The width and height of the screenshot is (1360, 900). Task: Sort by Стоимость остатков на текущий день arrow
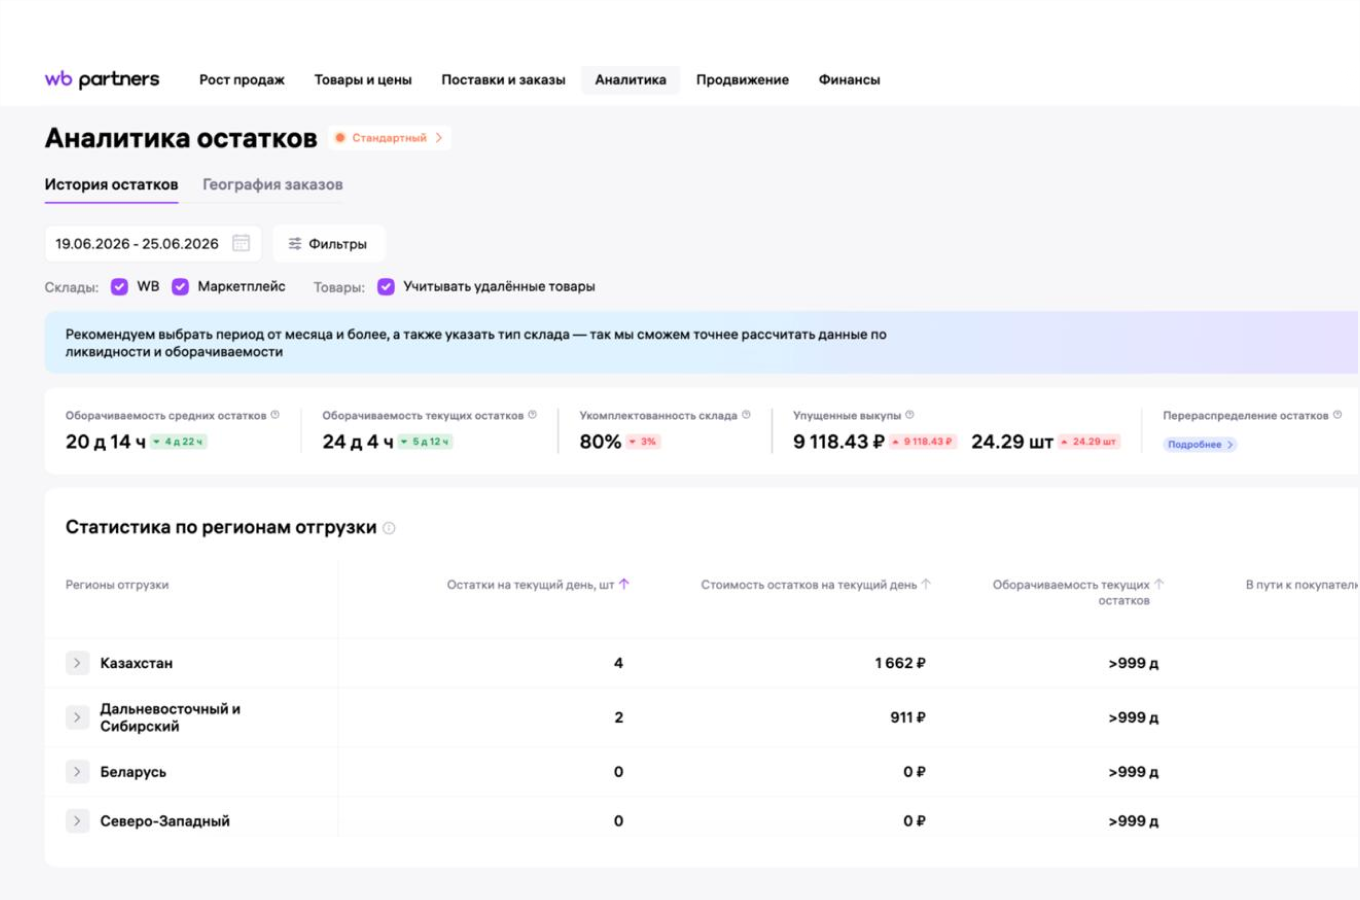(x=926, y=584)
